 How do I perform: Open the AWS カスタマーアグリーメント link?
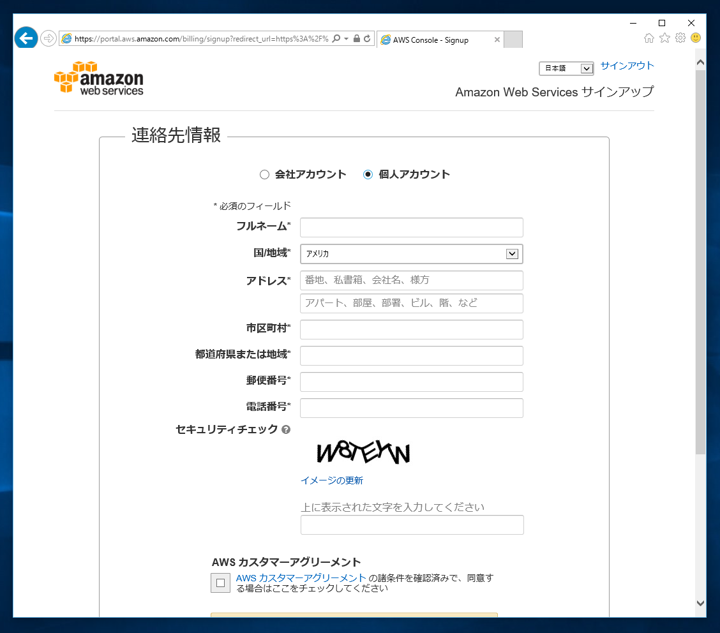click(301, 578)
